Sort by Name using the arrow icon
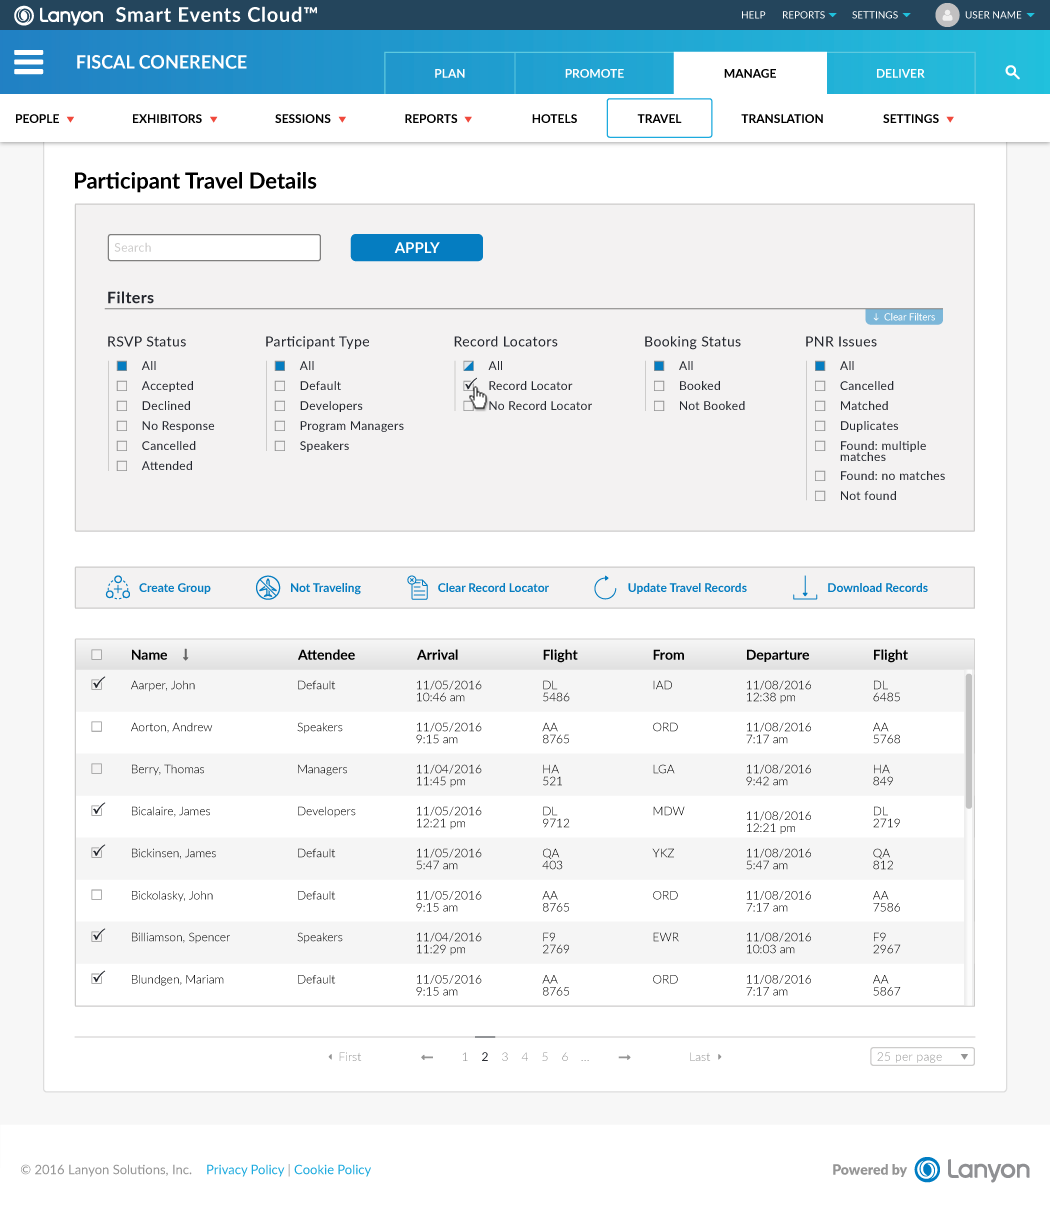 [x=185, y=655]
